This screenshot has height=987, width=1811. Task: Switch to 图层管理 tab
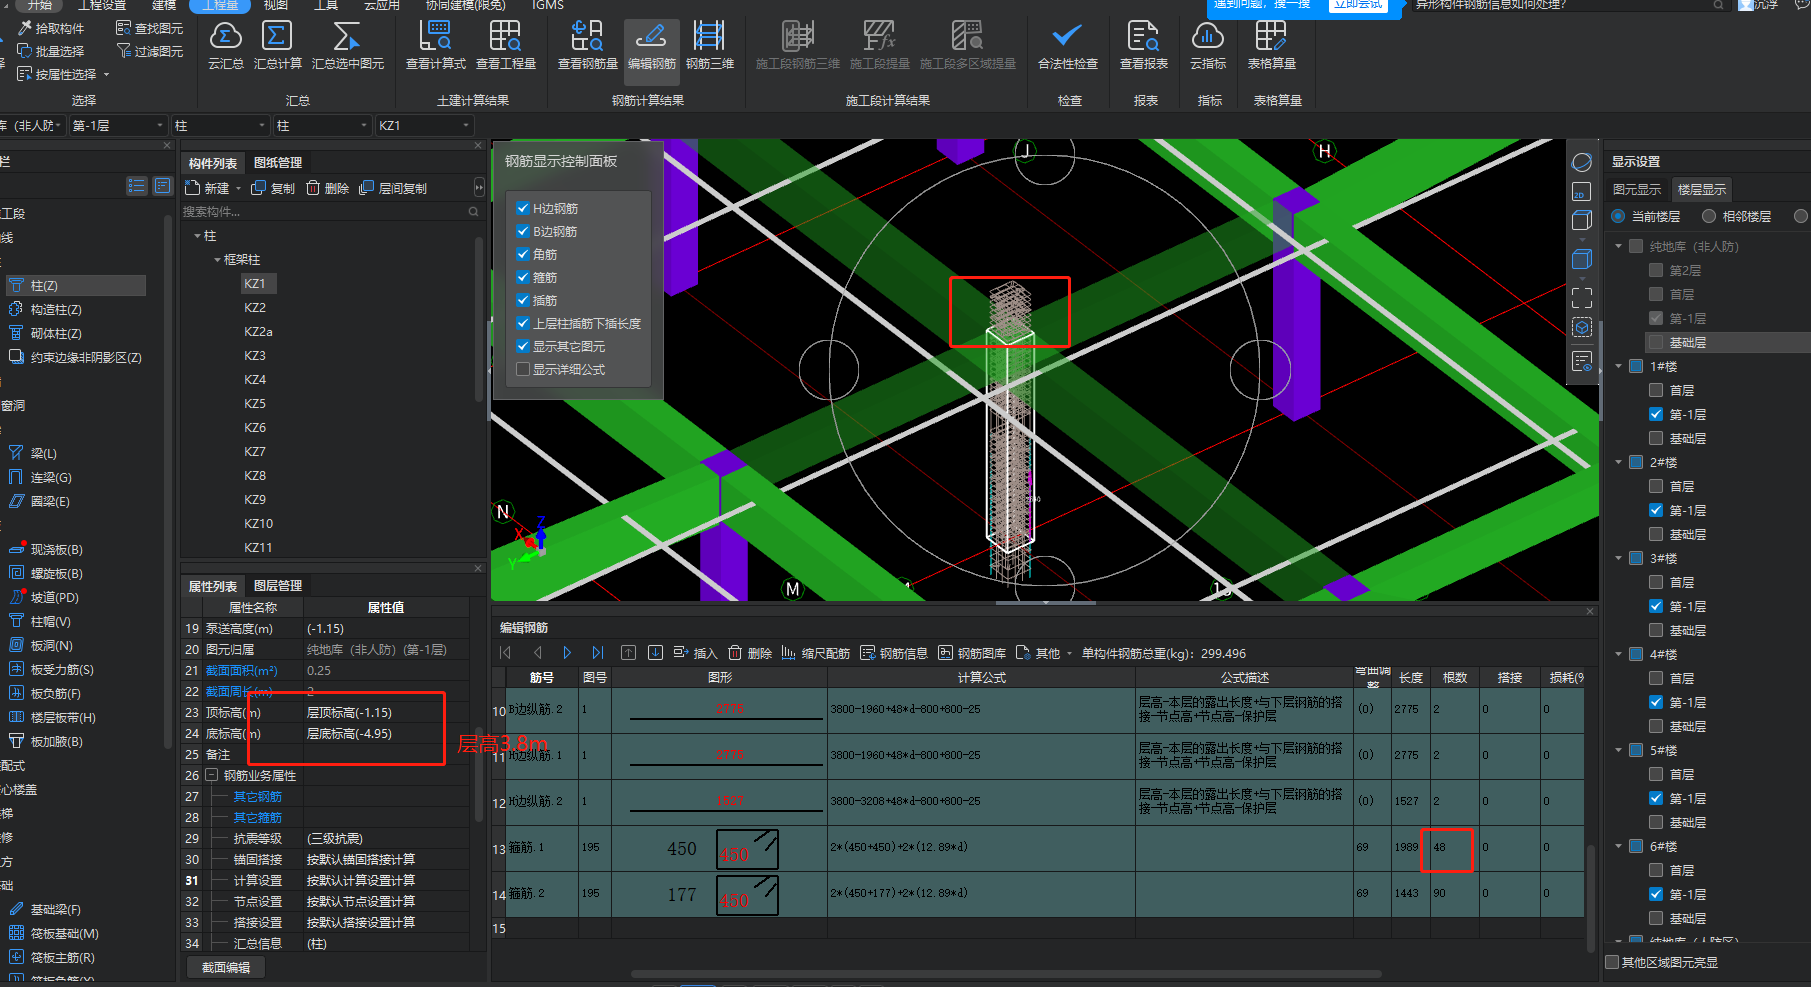[x=278, y=586]
